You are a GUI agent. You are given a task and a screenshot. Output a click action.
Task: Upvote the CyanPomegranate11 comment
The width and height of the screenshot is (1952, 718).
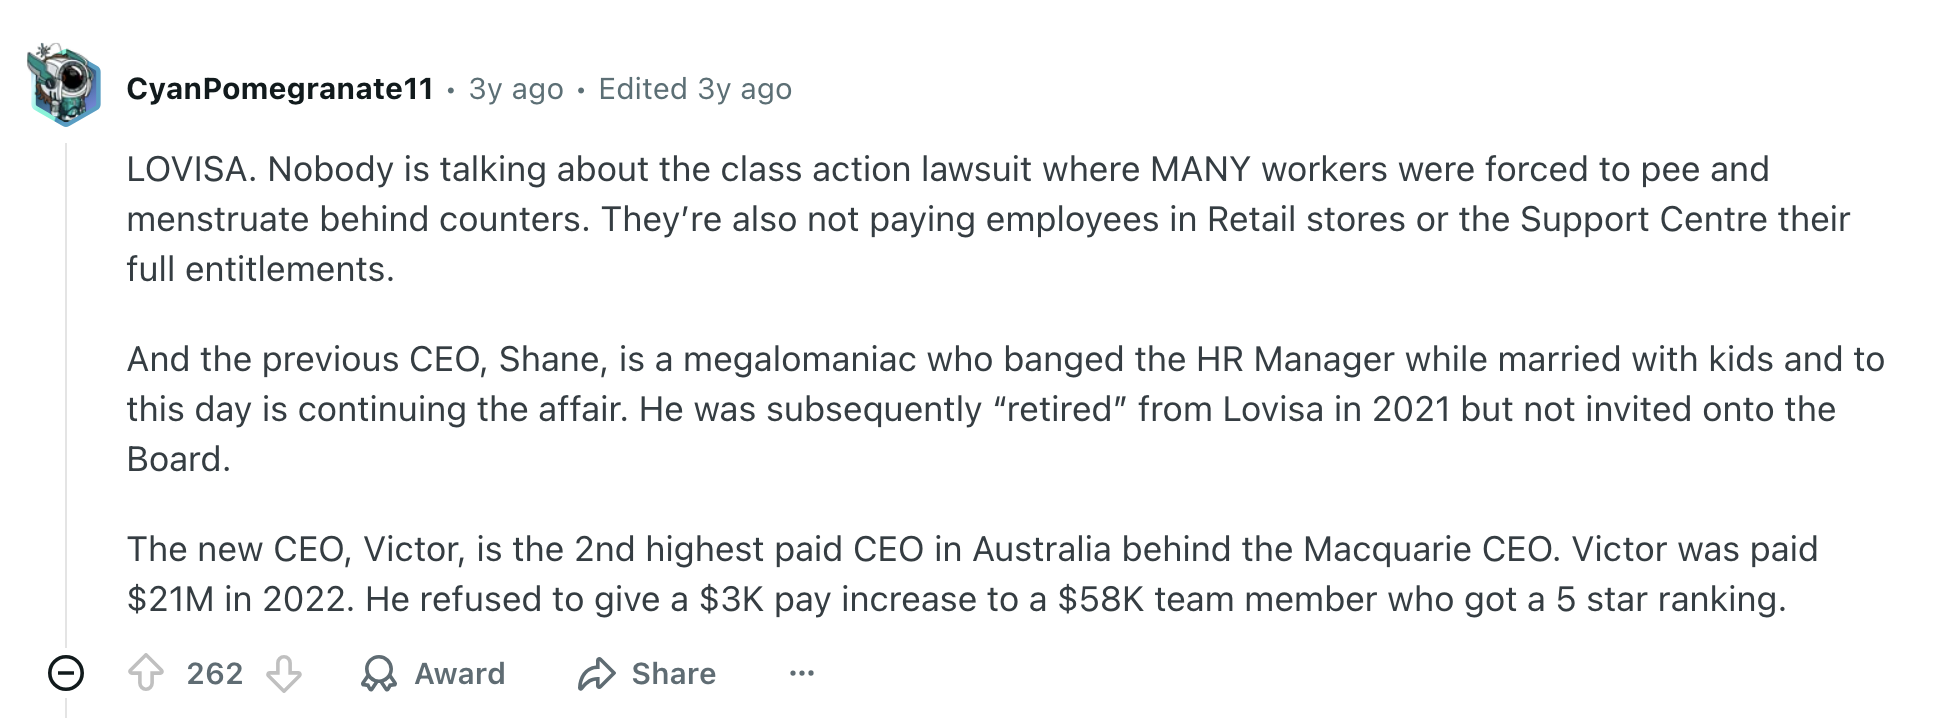click(x=146, y=673)
